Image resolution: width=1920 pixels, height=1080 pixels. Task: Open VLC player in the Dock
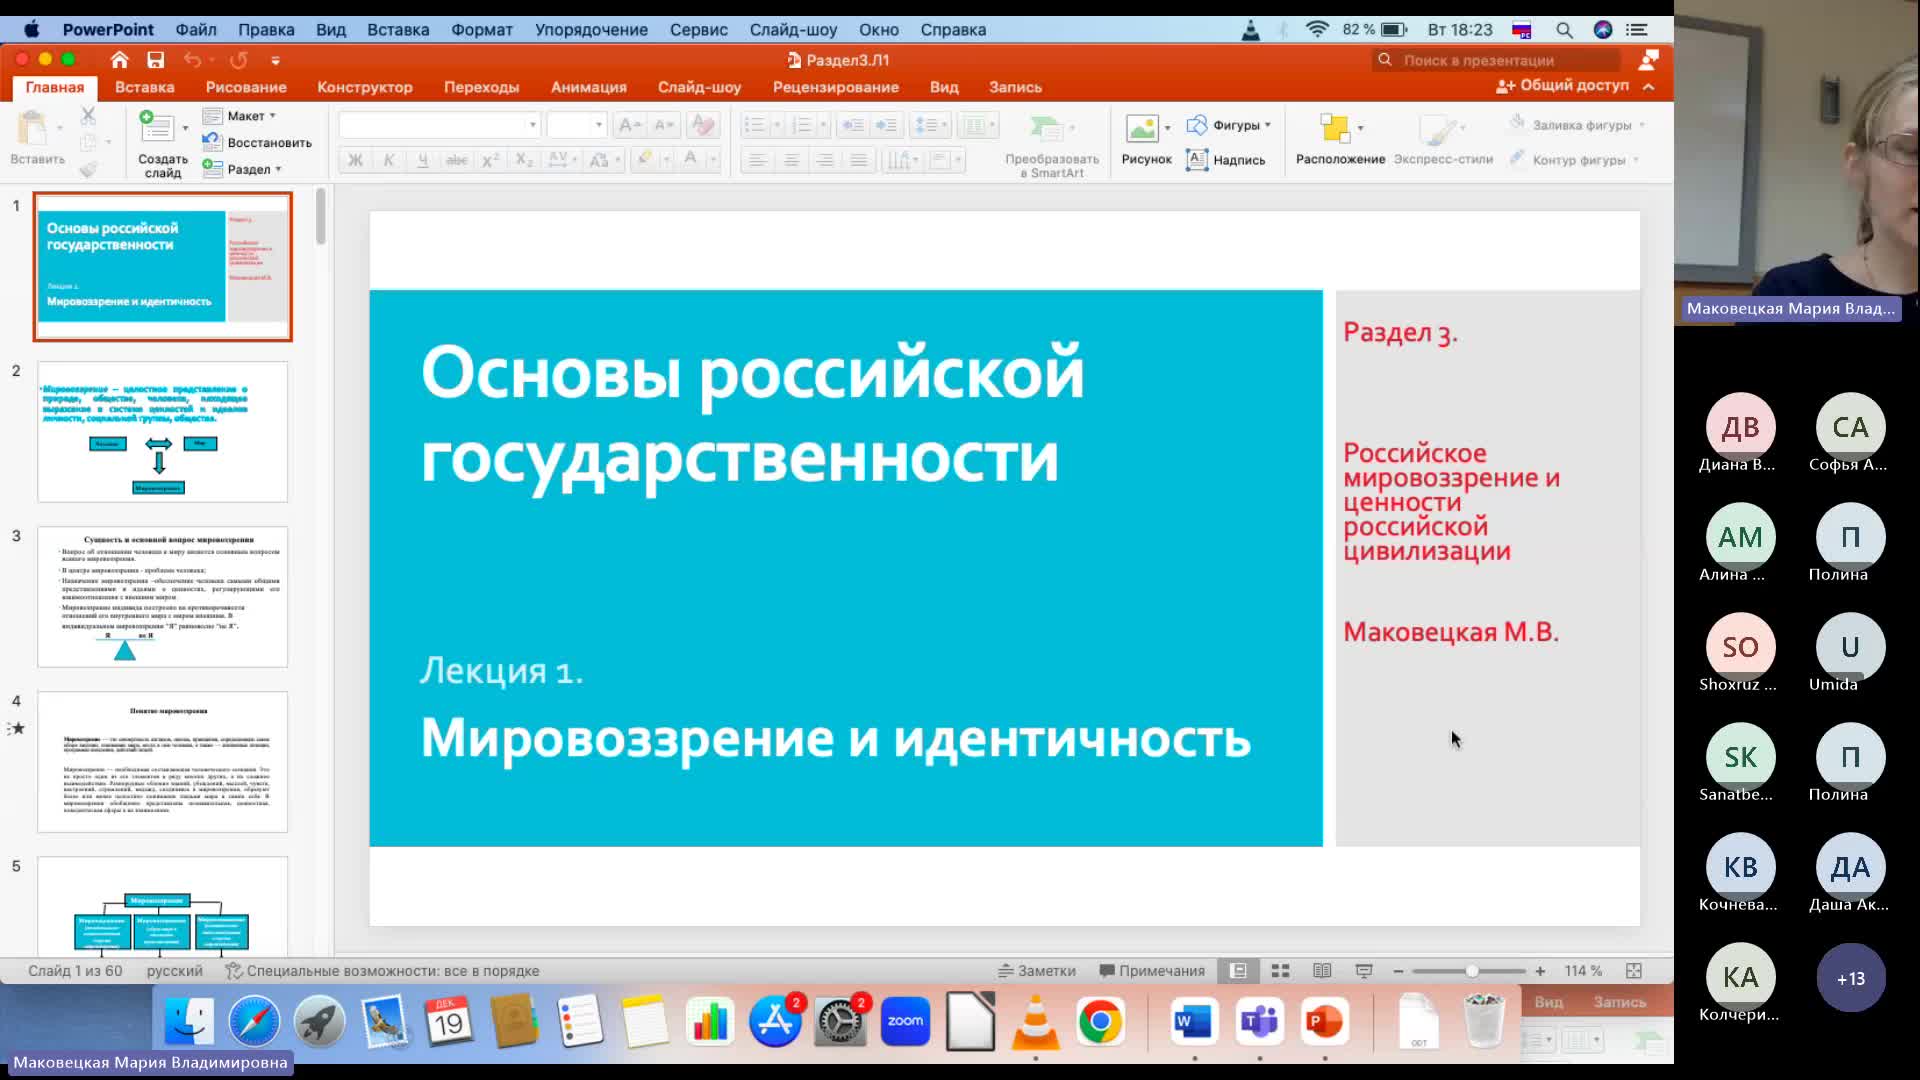1035,1022
